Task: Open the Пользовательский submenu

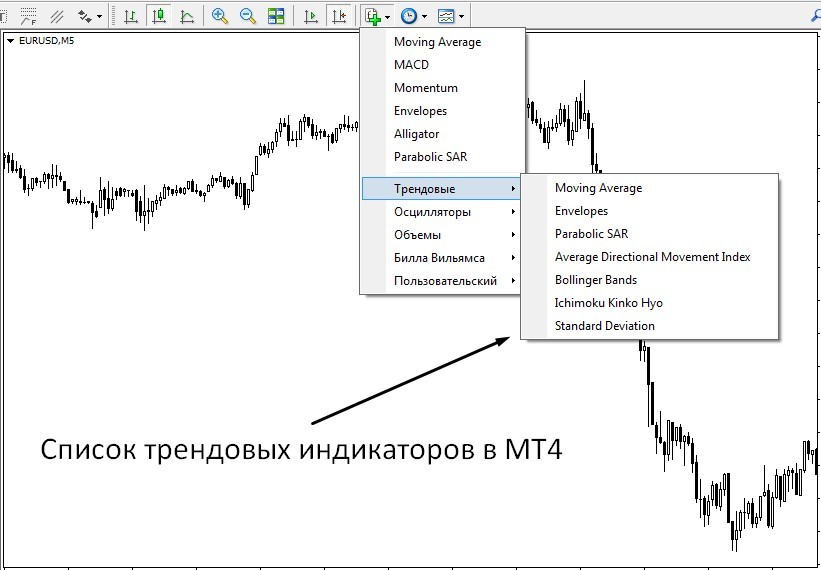Action: (441, 281)
